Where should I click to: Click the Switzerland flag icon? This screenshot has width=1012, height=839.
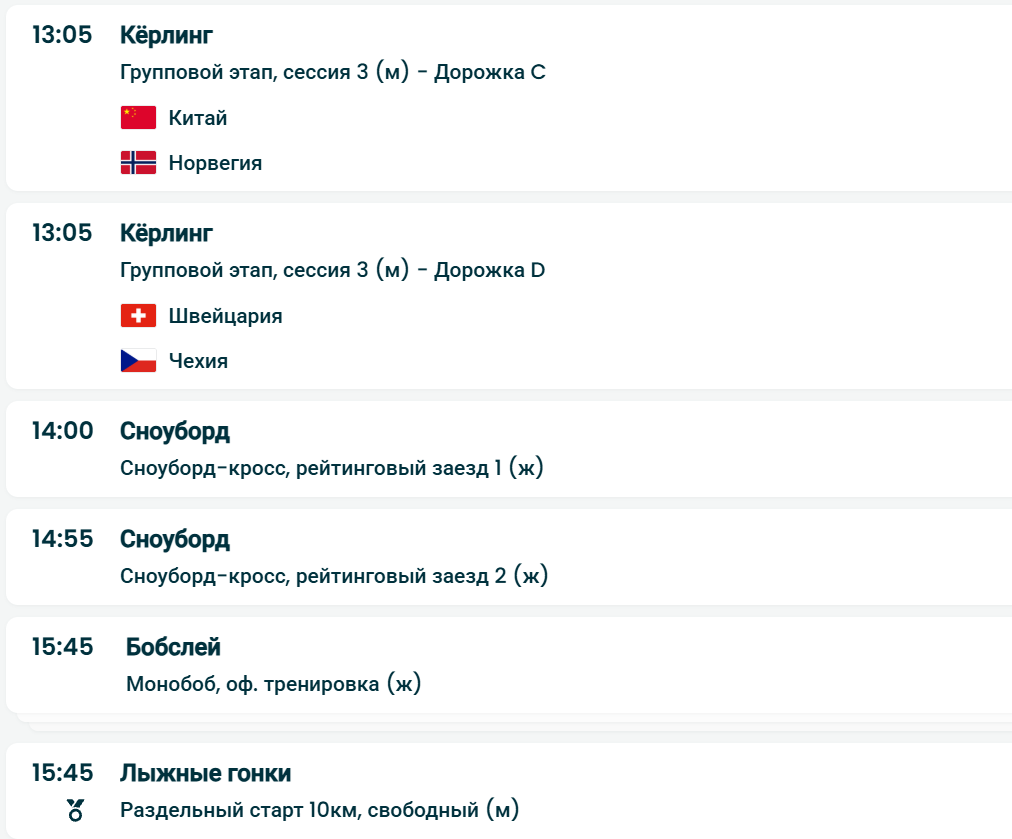[x=138, y=316]
